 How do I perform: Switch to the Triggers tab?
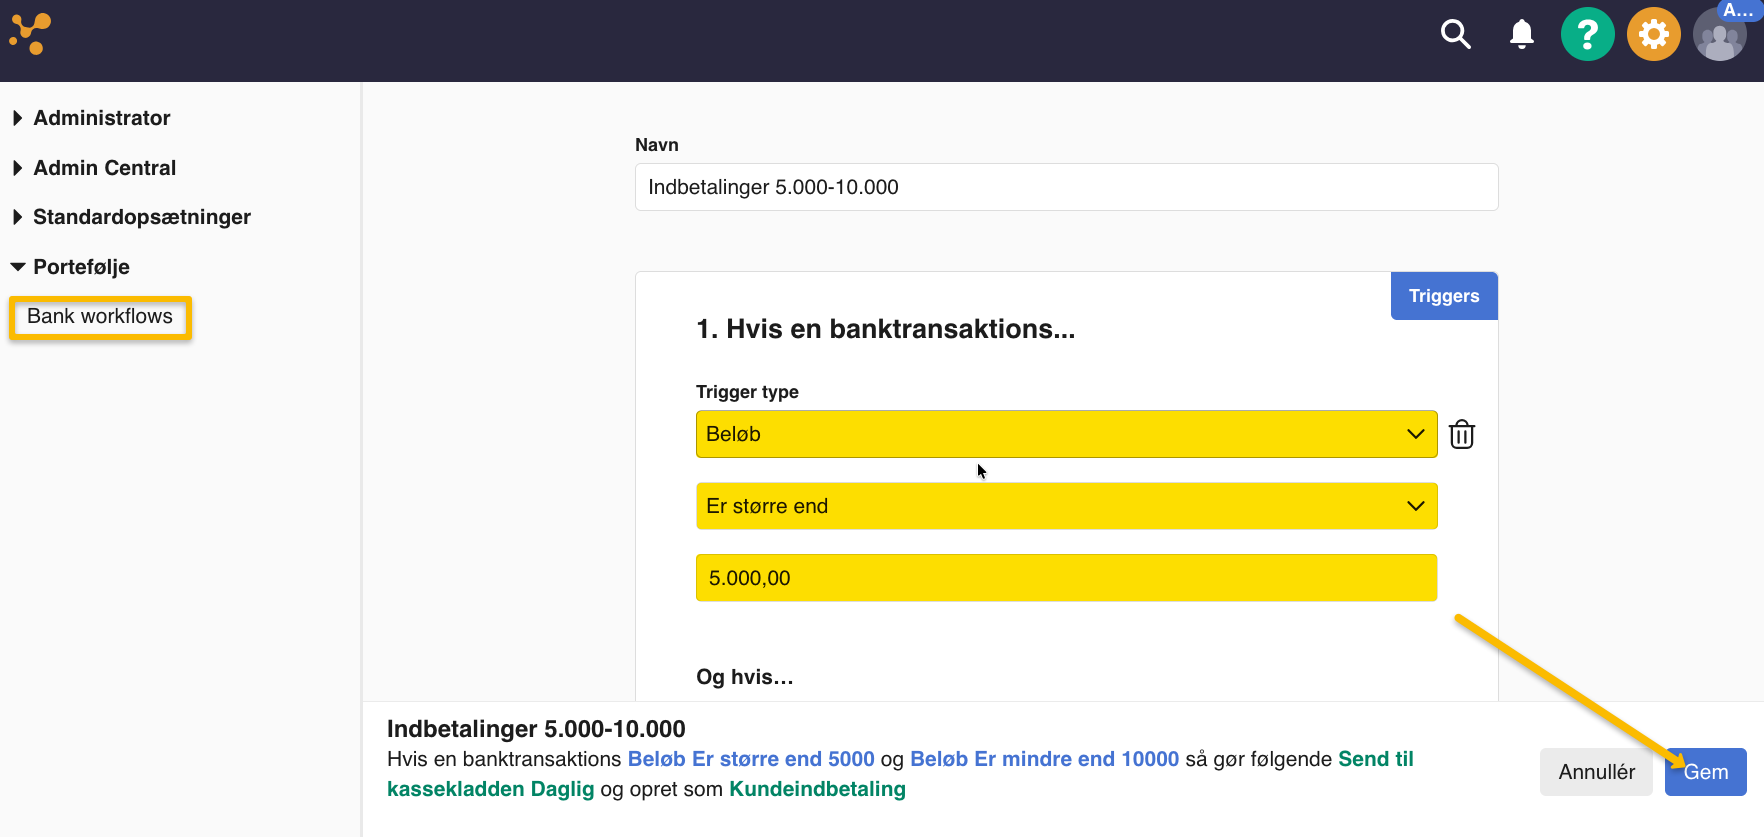tap(1443, 296)
